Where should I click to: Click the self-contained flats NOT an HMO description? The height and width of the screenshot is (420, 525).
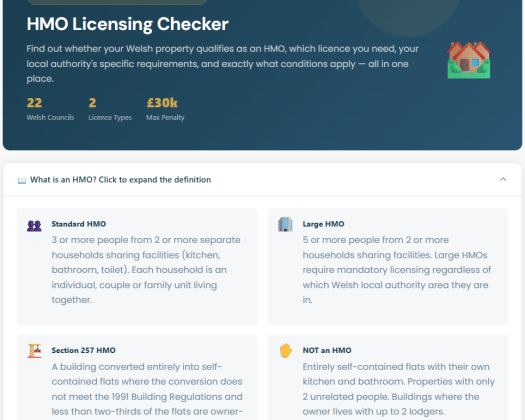pos(399,389)
